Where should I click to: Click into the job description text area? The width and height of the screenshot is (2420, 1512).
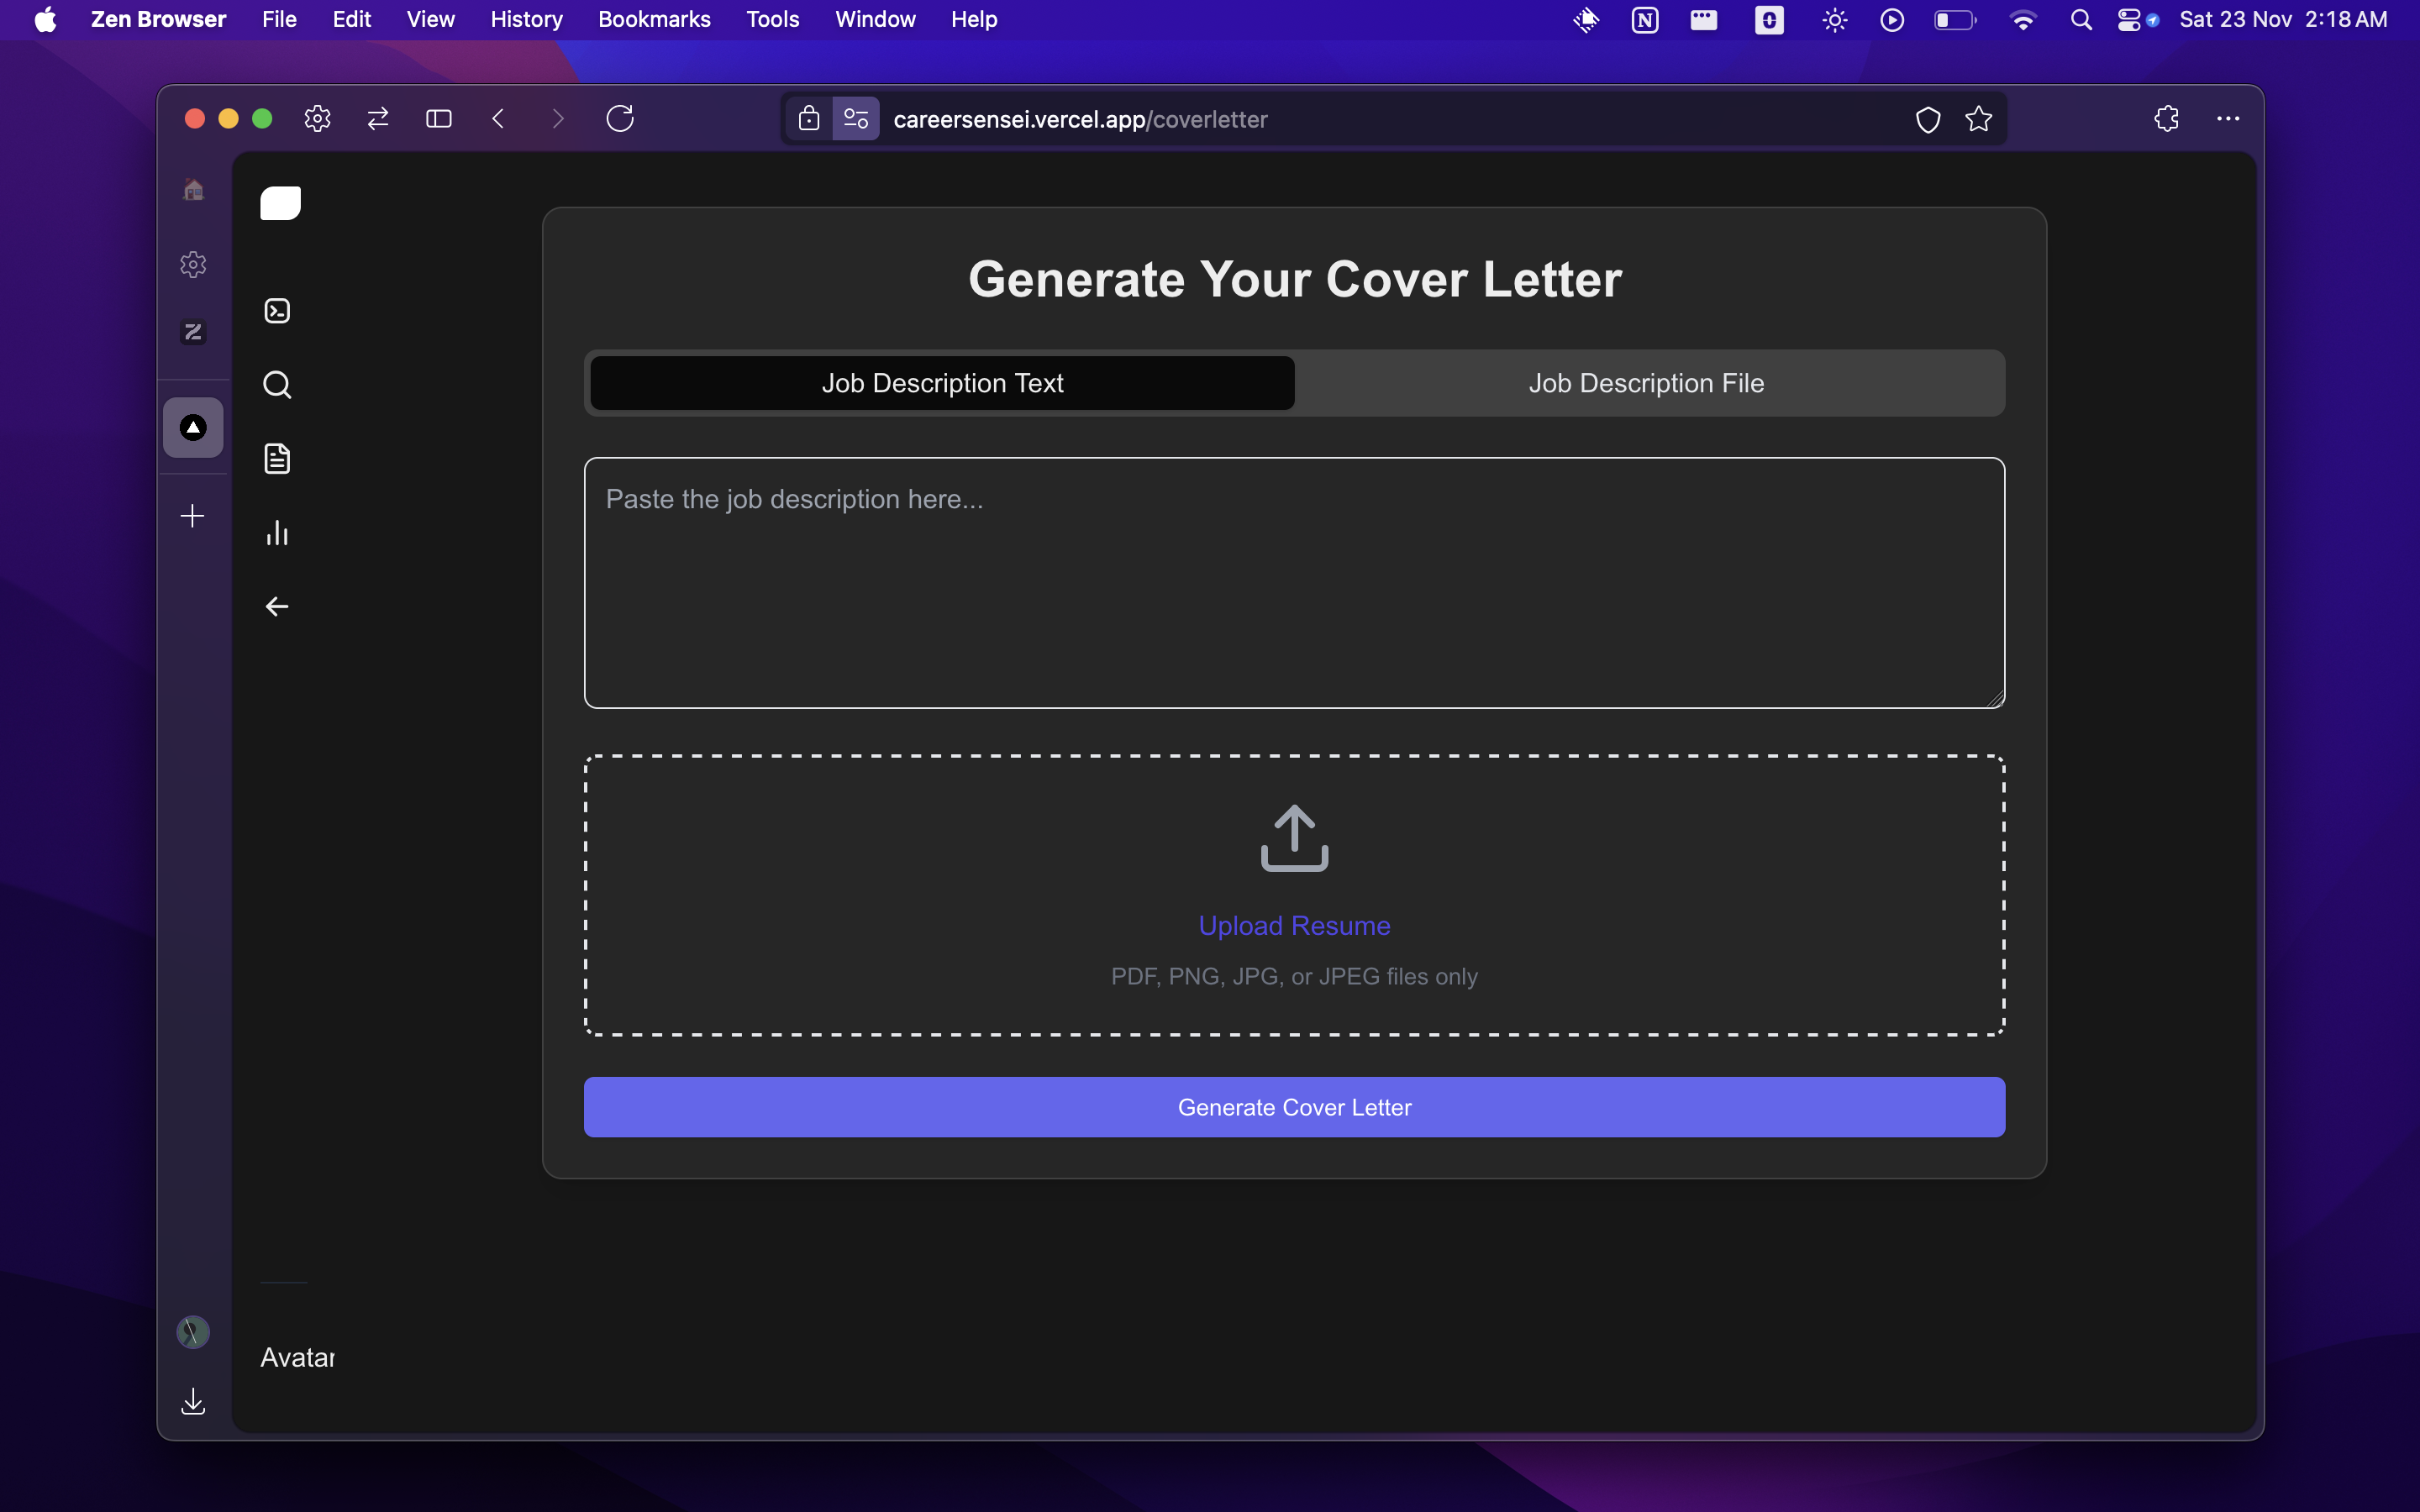[1294, 583]
